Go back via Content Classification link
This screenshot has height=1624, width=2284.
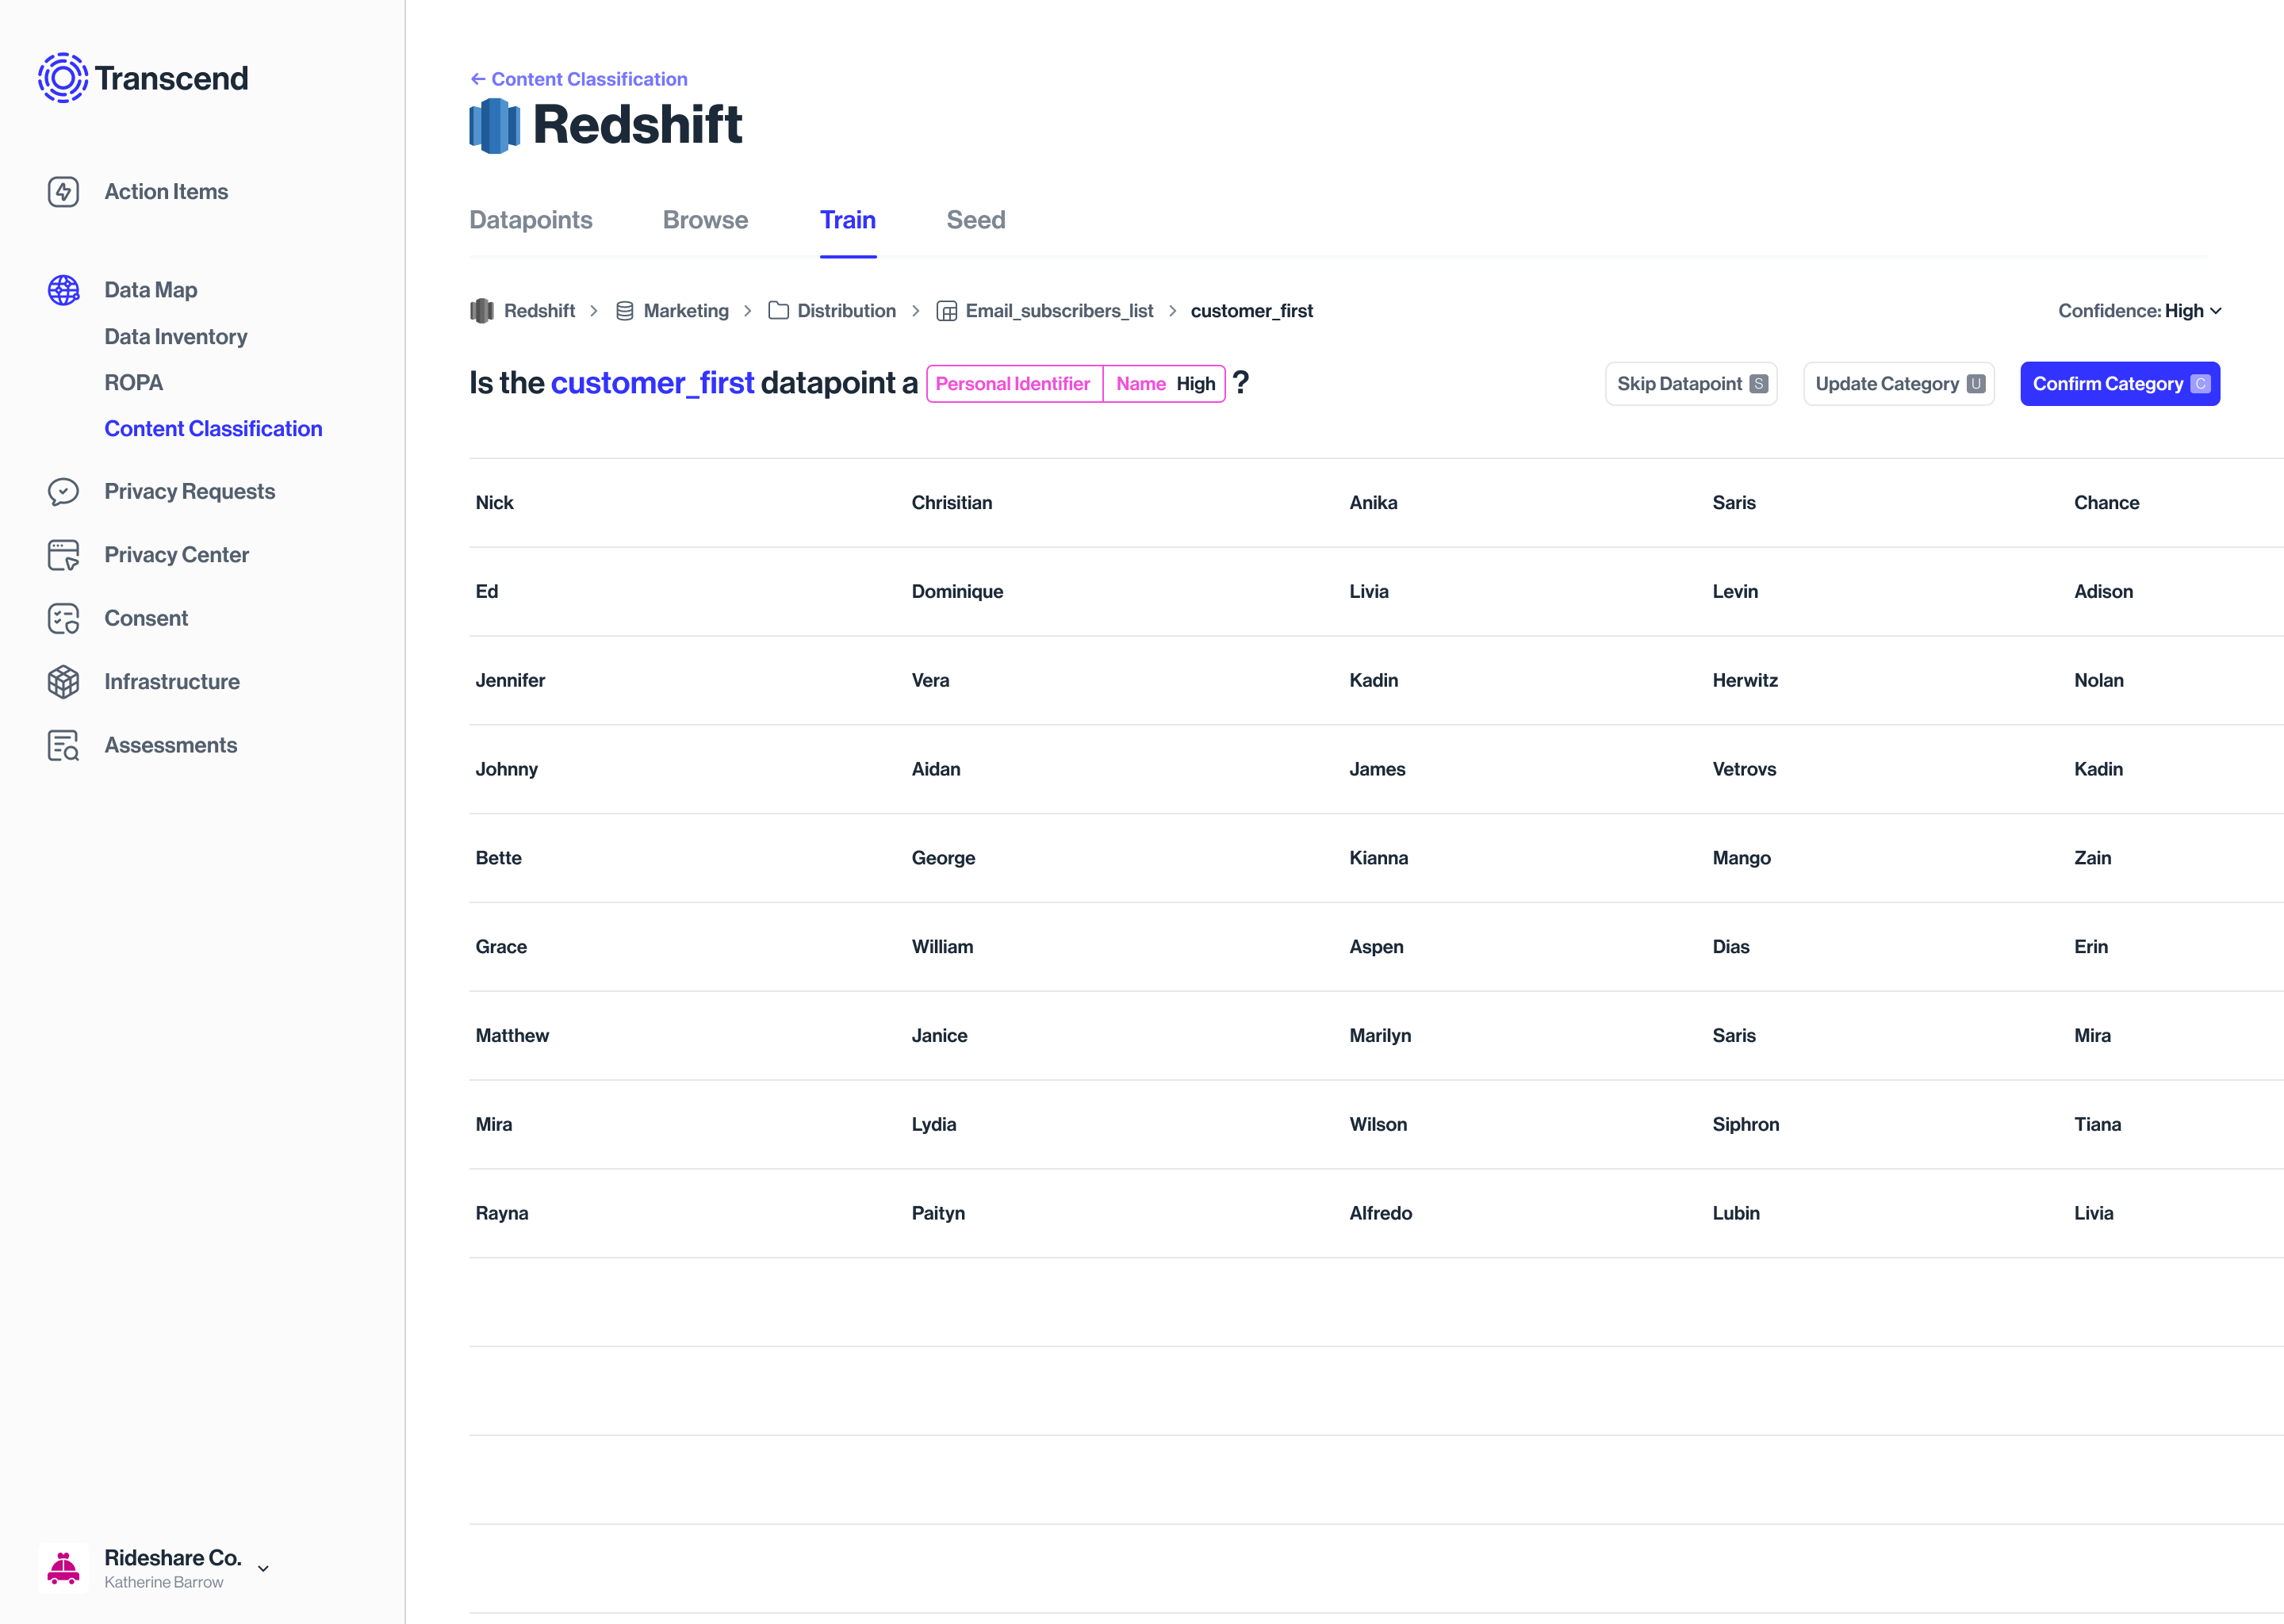click(x=579, y=79)
